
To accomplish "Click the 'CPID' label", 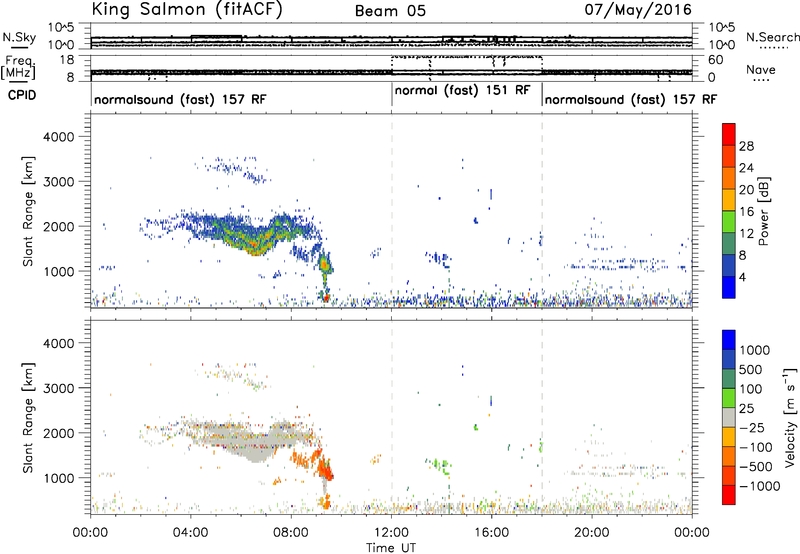I will (22, 95).
